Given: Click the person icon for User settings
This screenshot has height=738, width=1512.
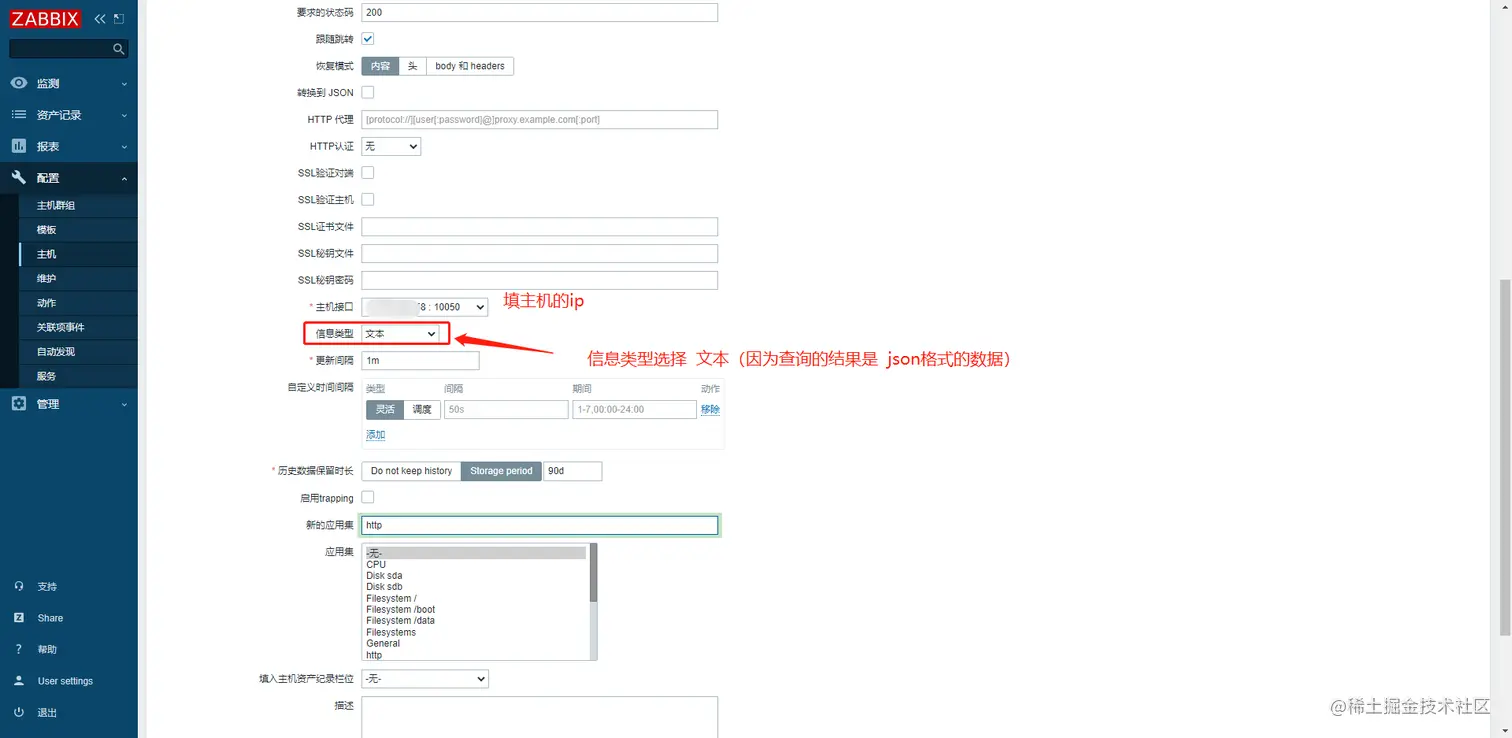Looking at the screenshot, I should pyautogui.click(x=19, y=681).
